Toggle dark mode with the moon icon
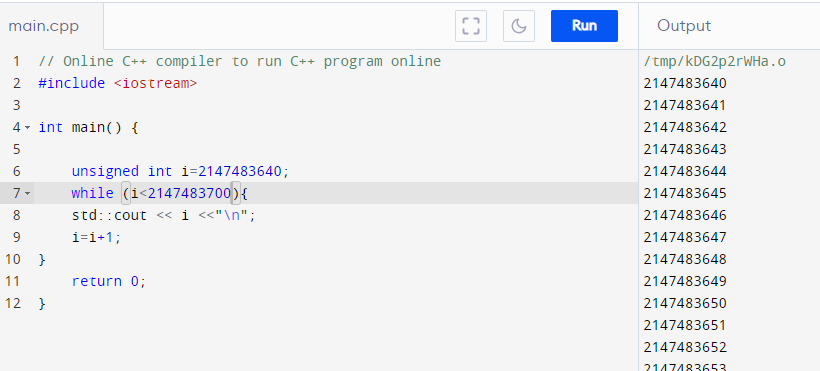This screenshot has height=371, width=820. 519,26
